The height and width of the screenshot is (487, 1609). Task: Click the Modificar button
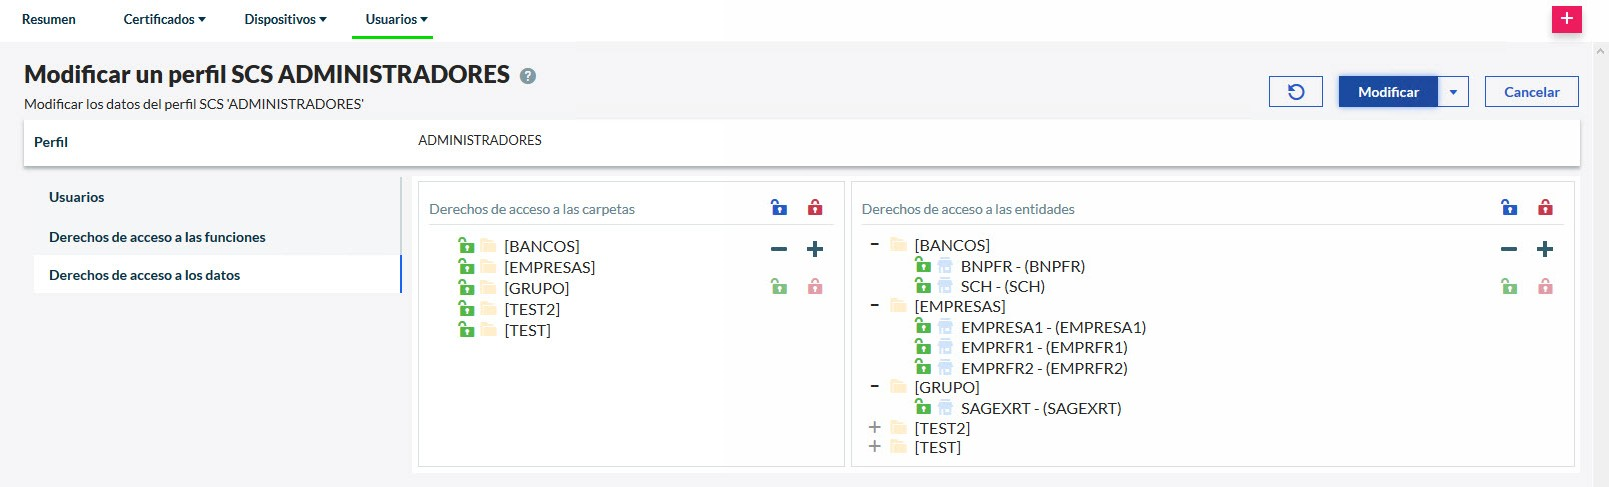point(1388,92)
